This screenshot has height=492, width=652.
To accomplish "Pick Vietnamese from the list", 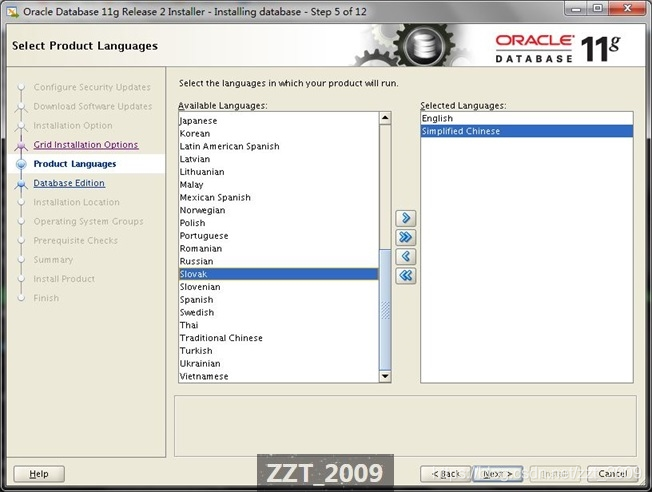I will (x=279, y=376).
